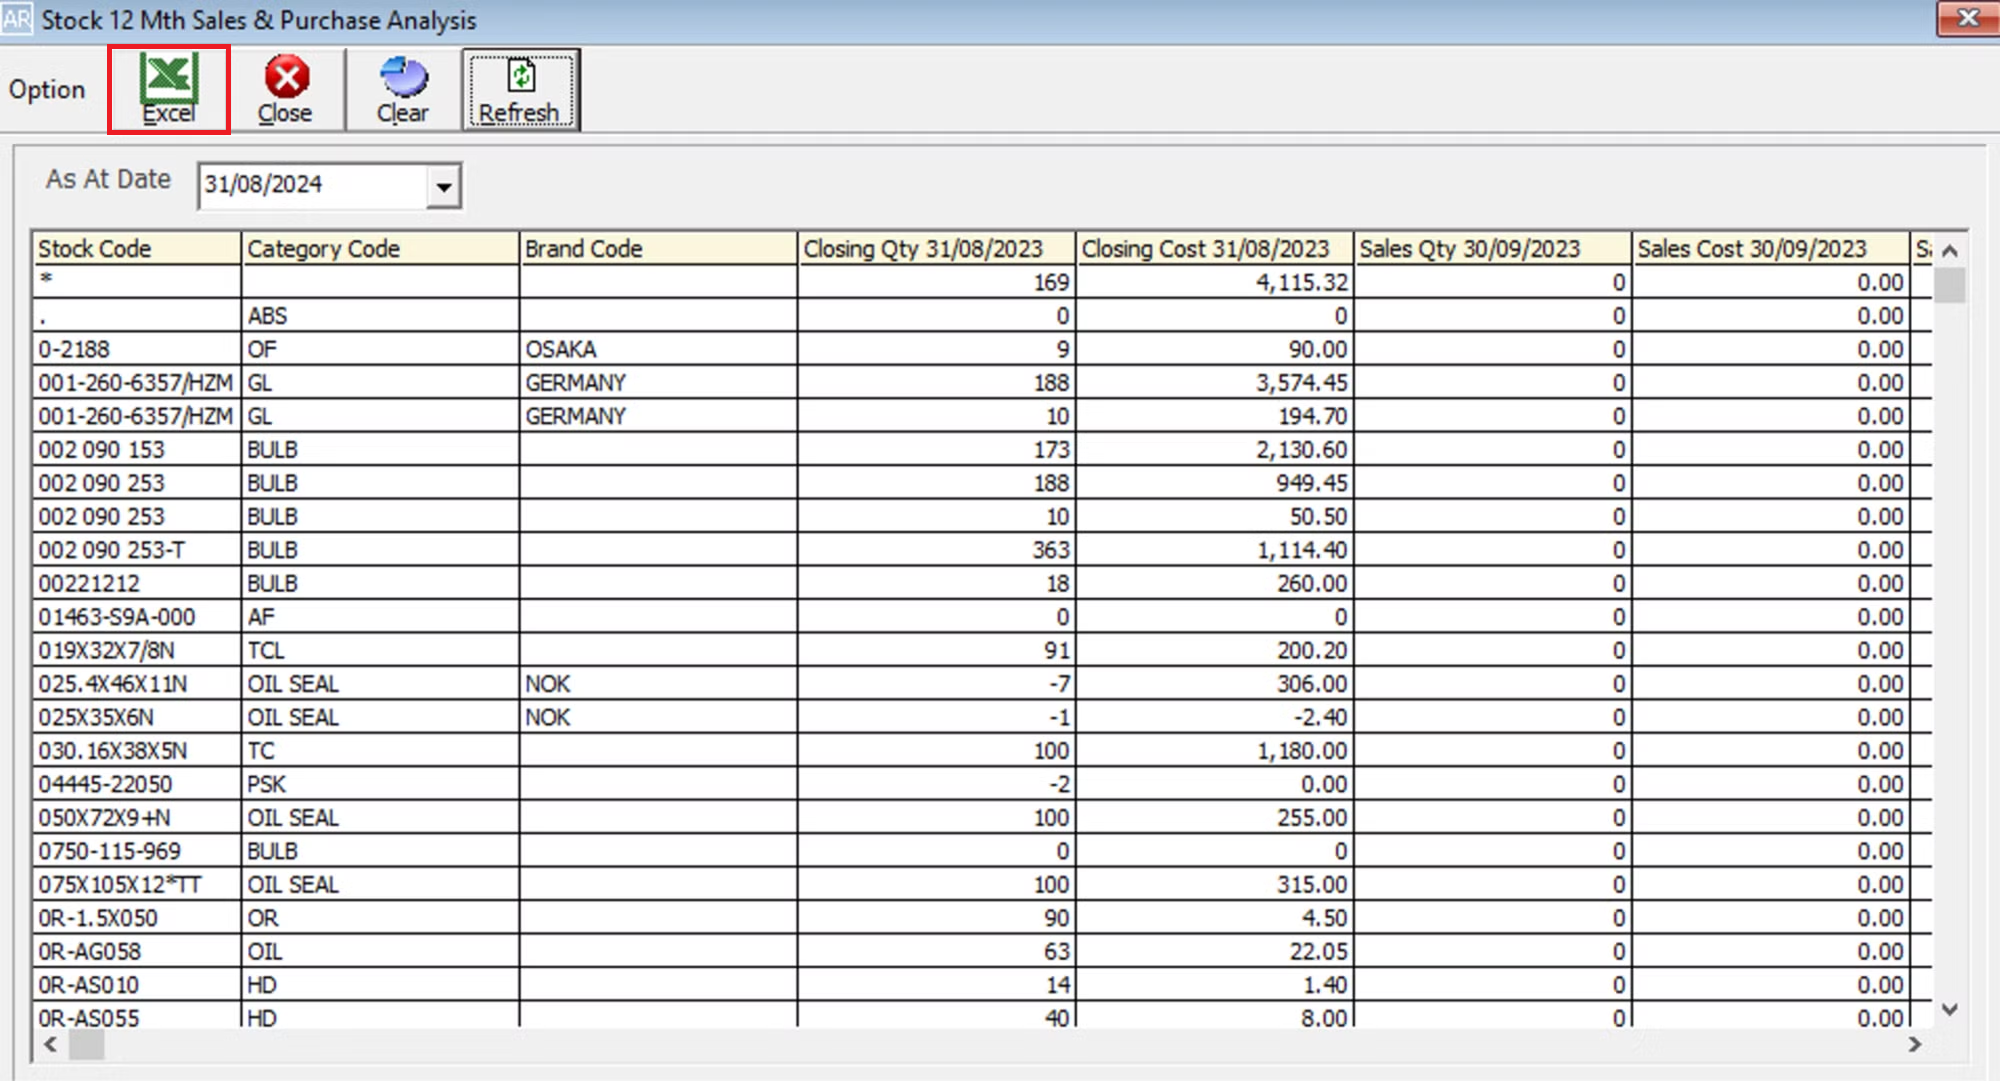This screenshot has height=1081, width=2000.
Task: Click the asterisk stock code row
Action: 136,282
